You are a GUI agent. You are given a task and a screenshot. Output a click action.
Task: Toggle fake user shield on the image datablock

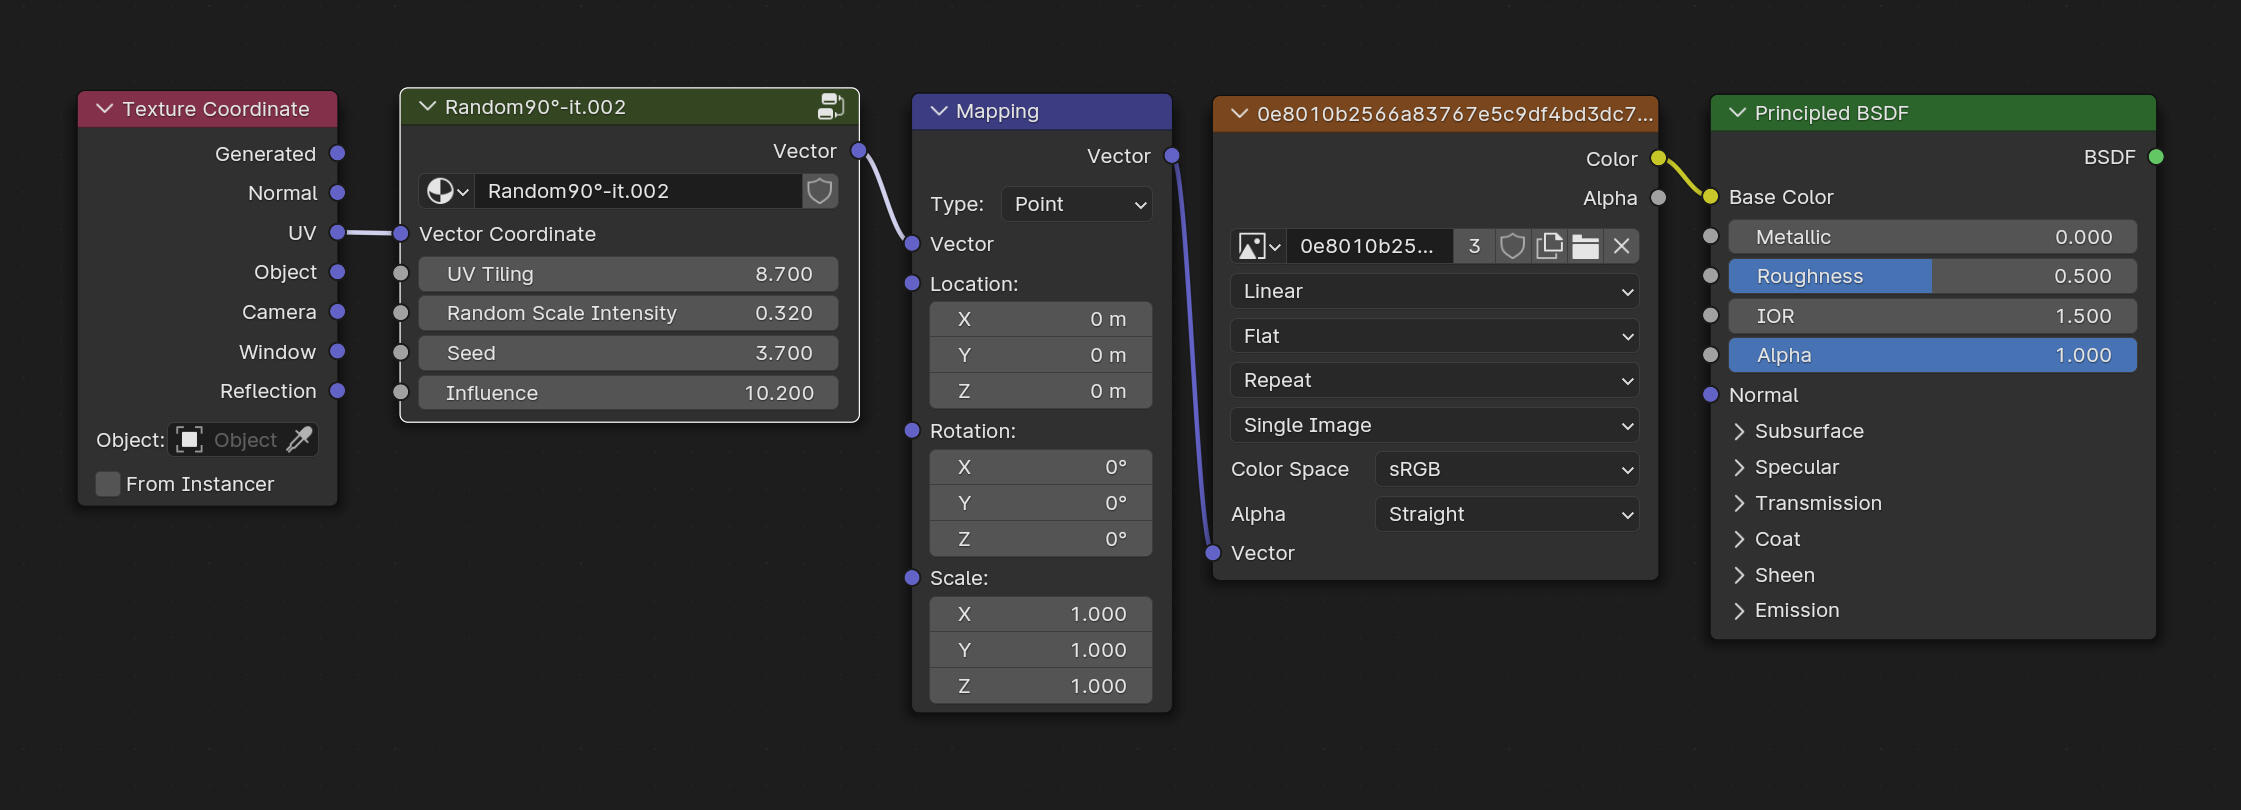coord(1512,246)
